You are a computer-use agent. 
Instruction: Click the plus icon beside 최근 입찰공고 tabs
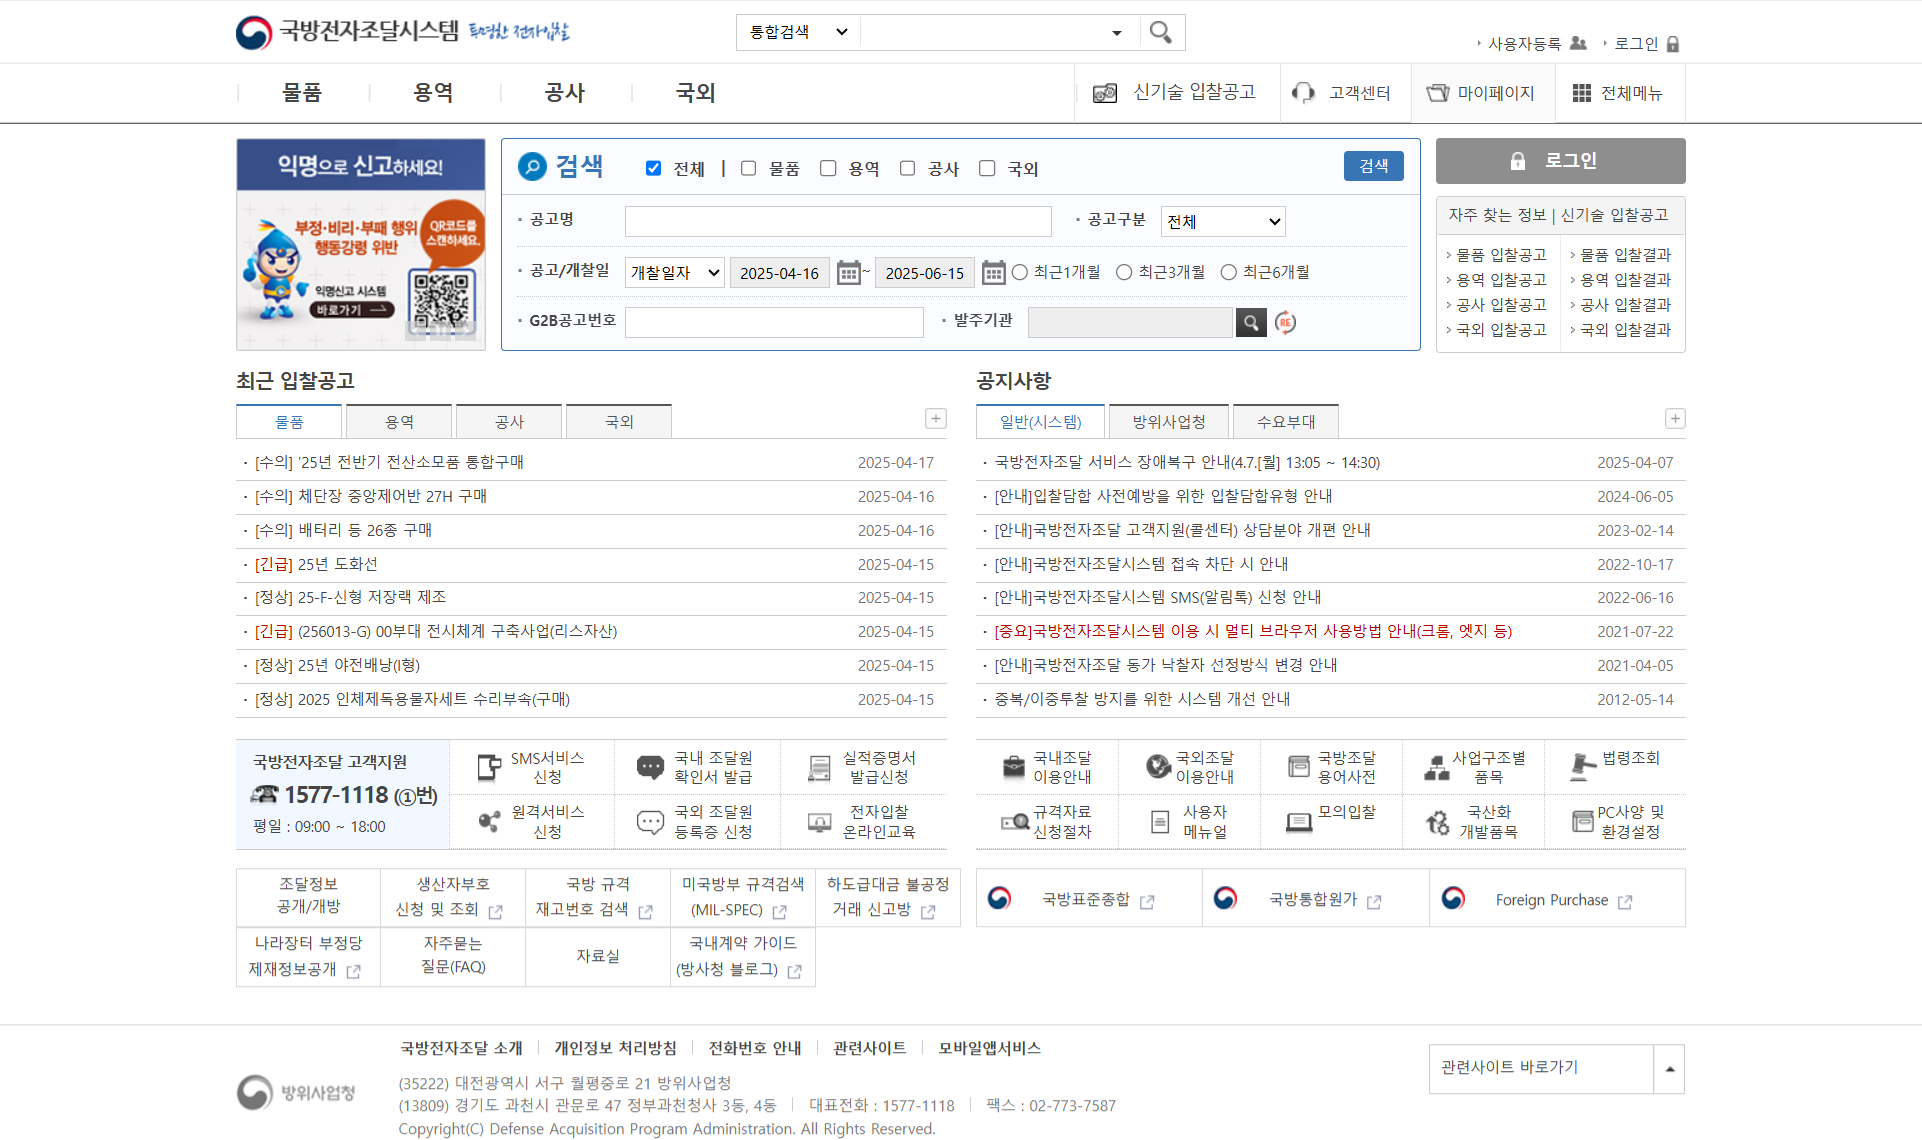point(935,419)
